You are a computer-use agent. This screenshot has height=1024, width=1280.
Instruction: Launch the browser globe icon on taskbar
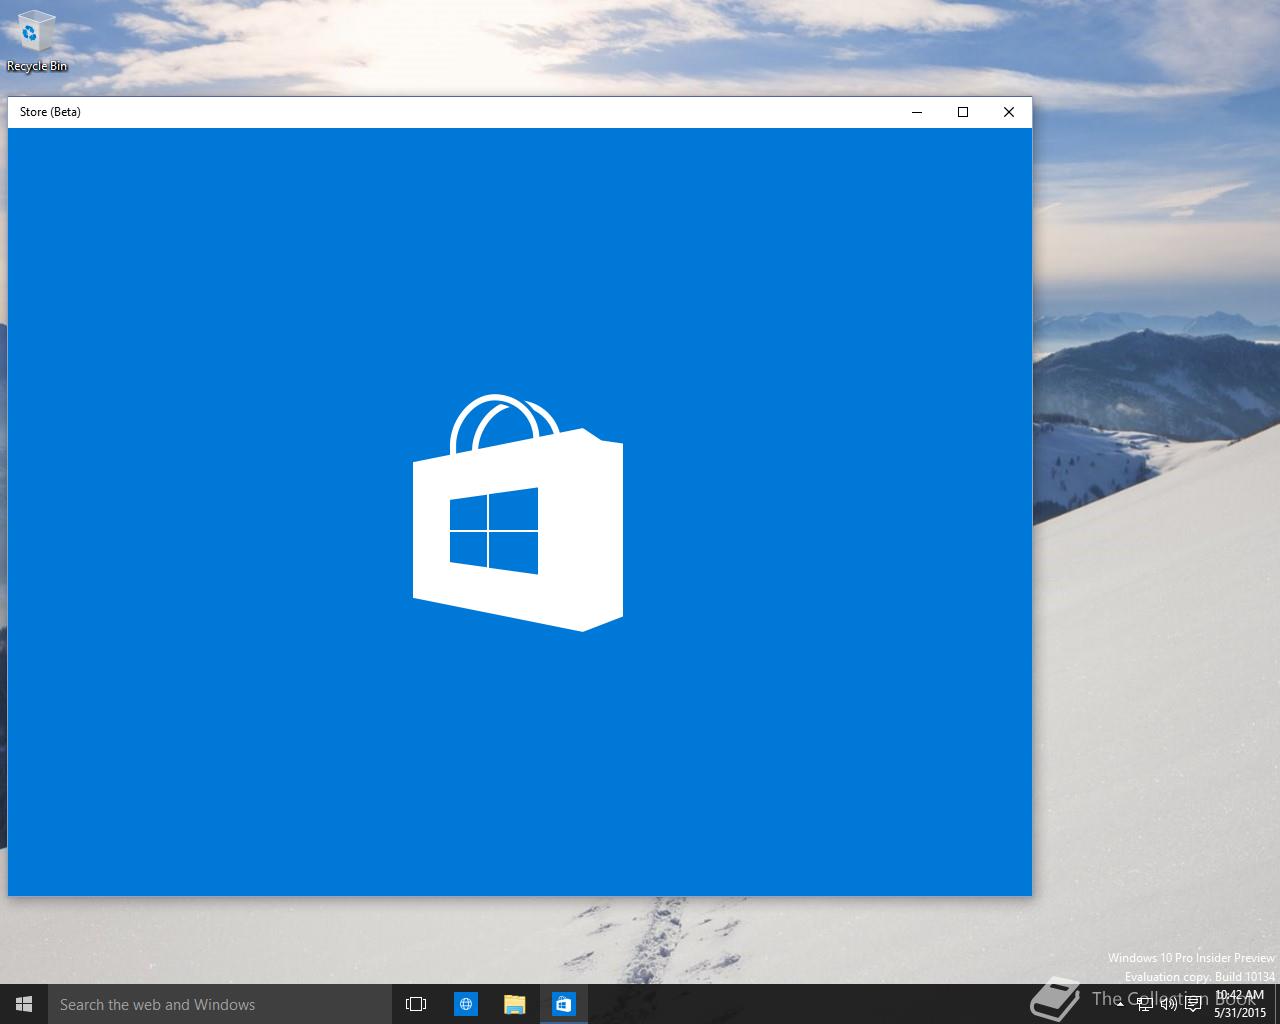click(466, 1004)
